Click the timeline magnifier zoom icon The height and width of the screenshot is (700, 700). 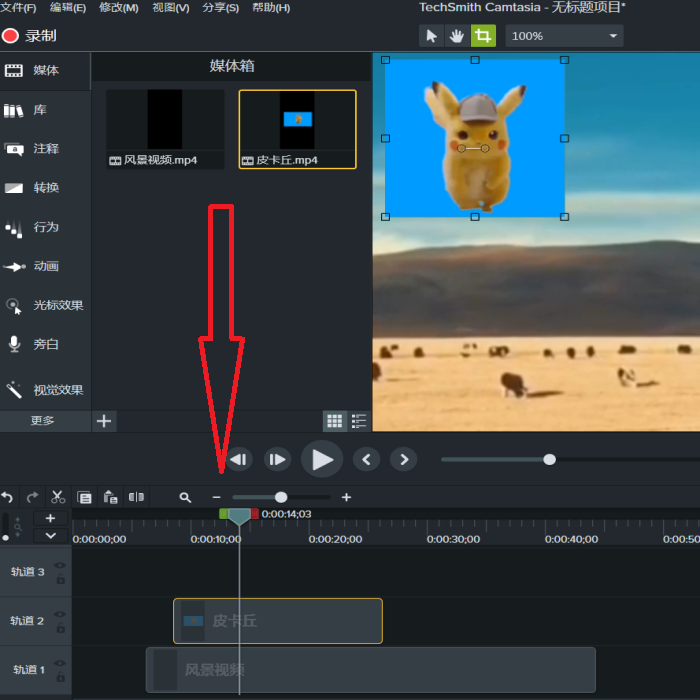(x=185, y=497)
